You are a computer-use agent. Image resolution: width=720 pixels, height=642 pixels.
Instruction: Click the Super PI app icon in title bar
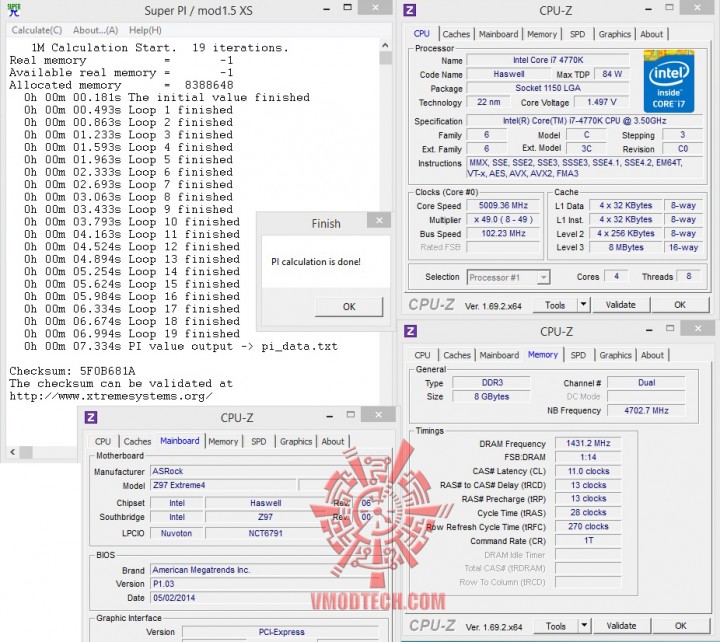click(14, 10)
